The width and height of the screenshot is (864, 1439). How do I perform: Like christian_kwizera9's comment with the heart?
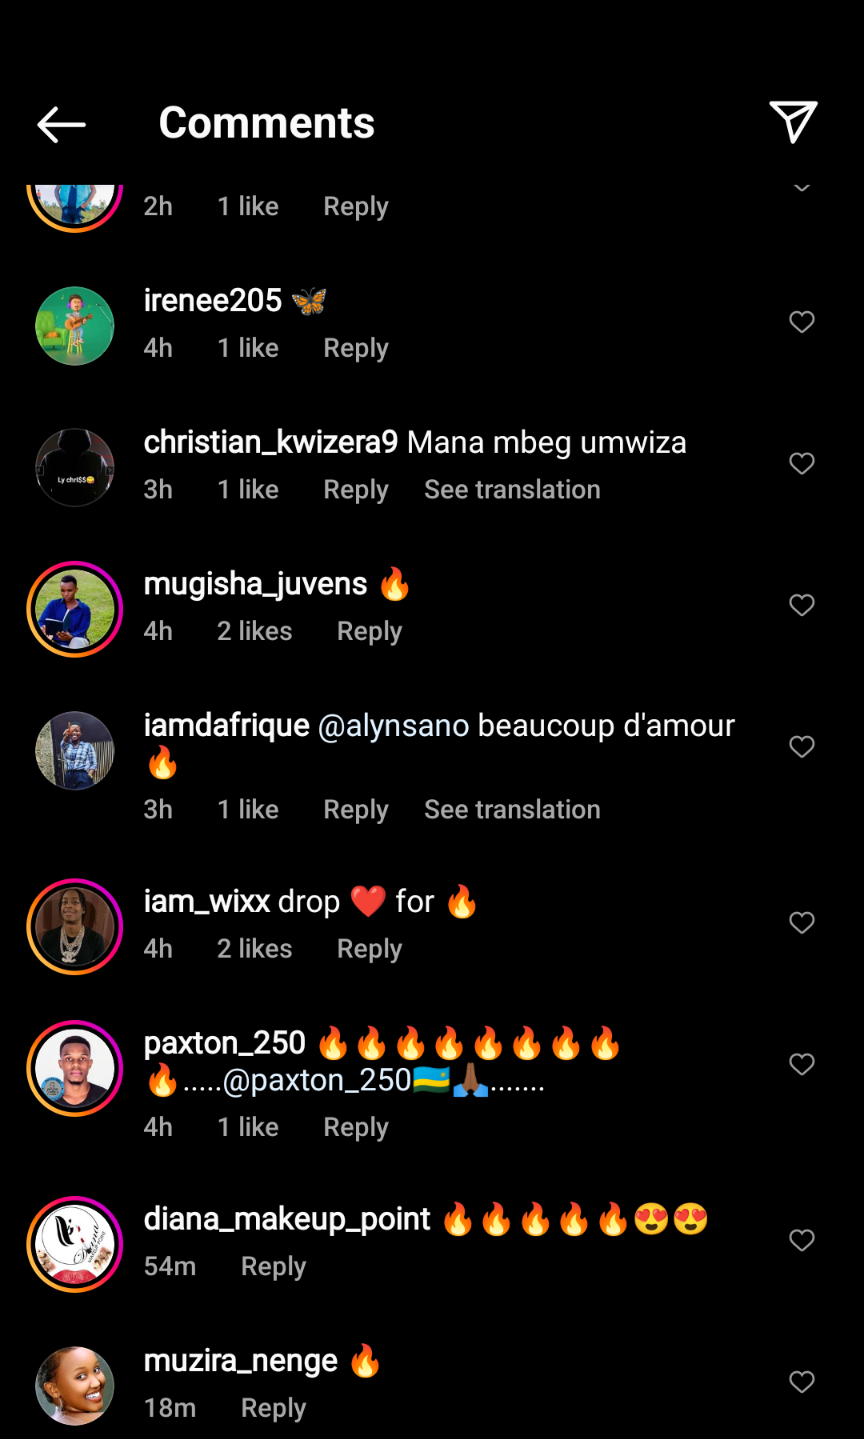(x=802, y=464)
